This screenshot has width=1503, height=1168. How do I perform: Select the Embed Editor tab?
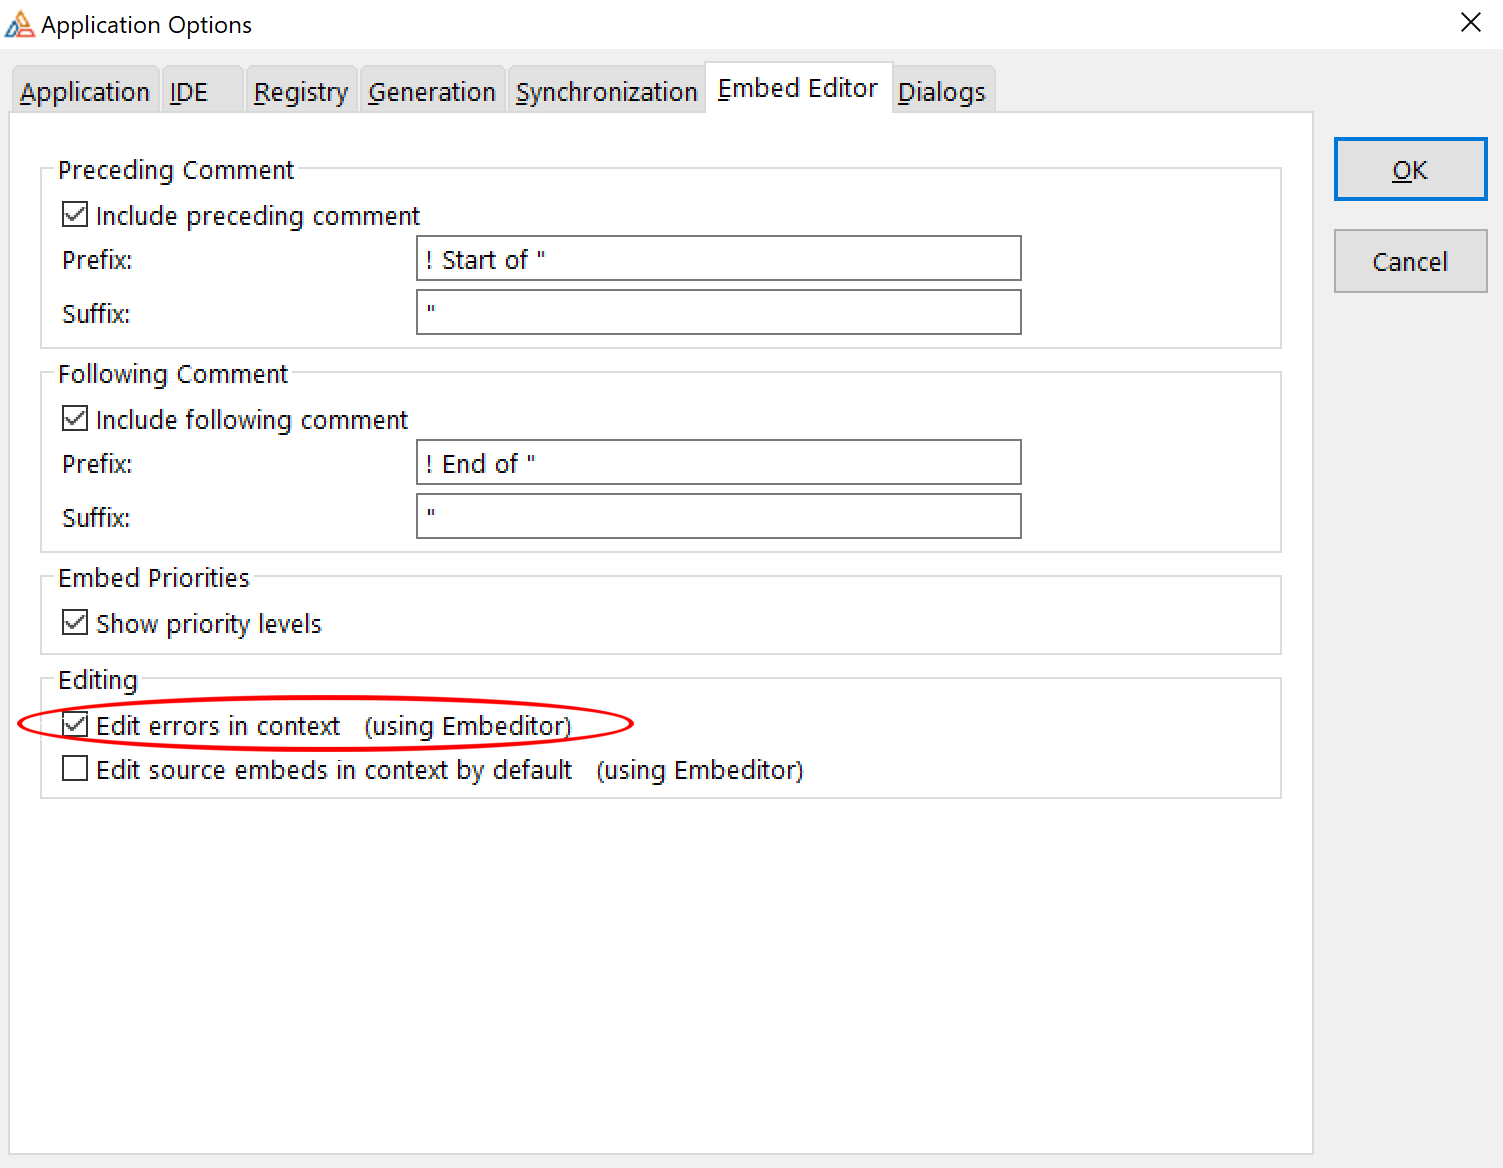pyautogui.click(x=797, y=89)
